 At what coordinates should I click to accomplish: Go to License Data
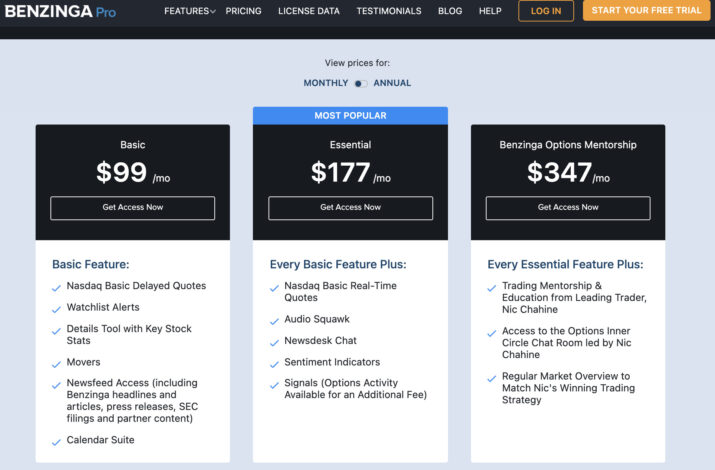[x=309, y=11]
